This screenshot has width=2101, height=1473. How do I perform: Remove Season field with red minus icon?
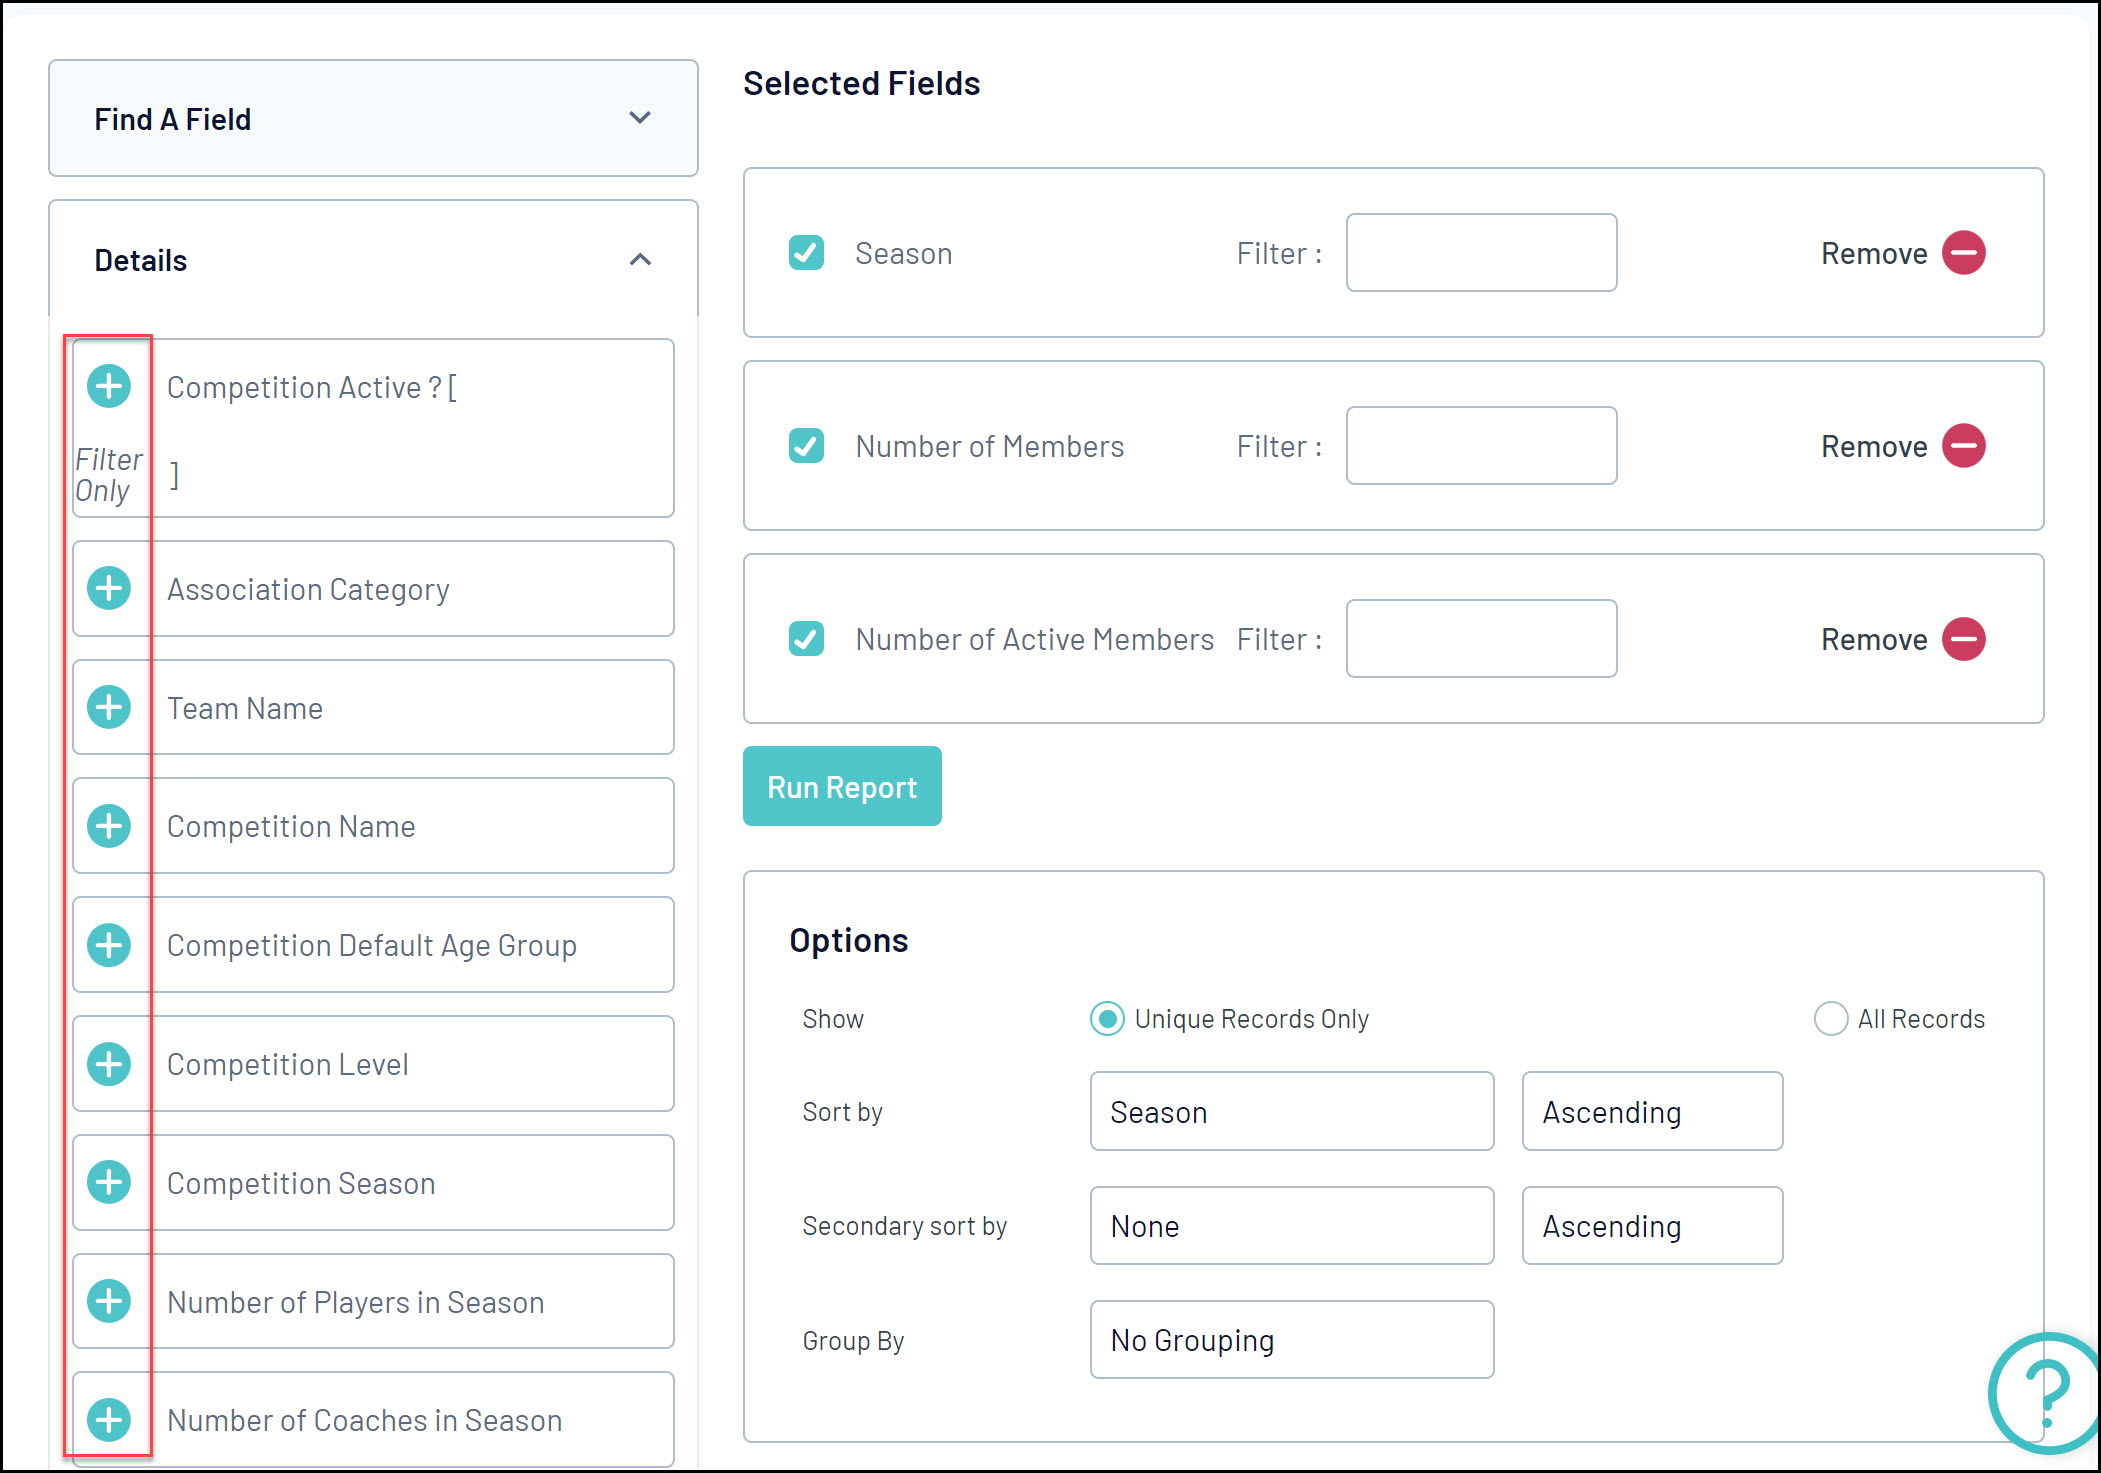[1963, 253]
